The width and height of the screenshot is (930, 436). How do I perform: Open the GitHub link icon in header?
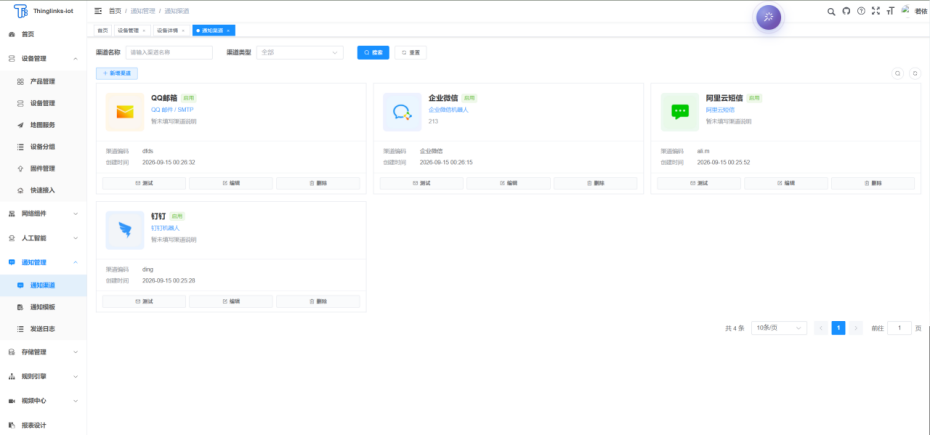(x=846, y=11)
